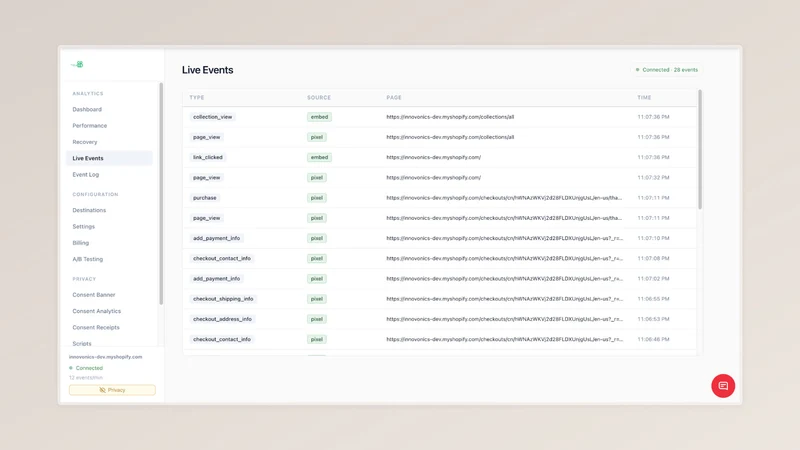The width and height of the screenshot is (800, 450).
Task: Click the events table vertical scrollbar
Action: pos(700,149)
